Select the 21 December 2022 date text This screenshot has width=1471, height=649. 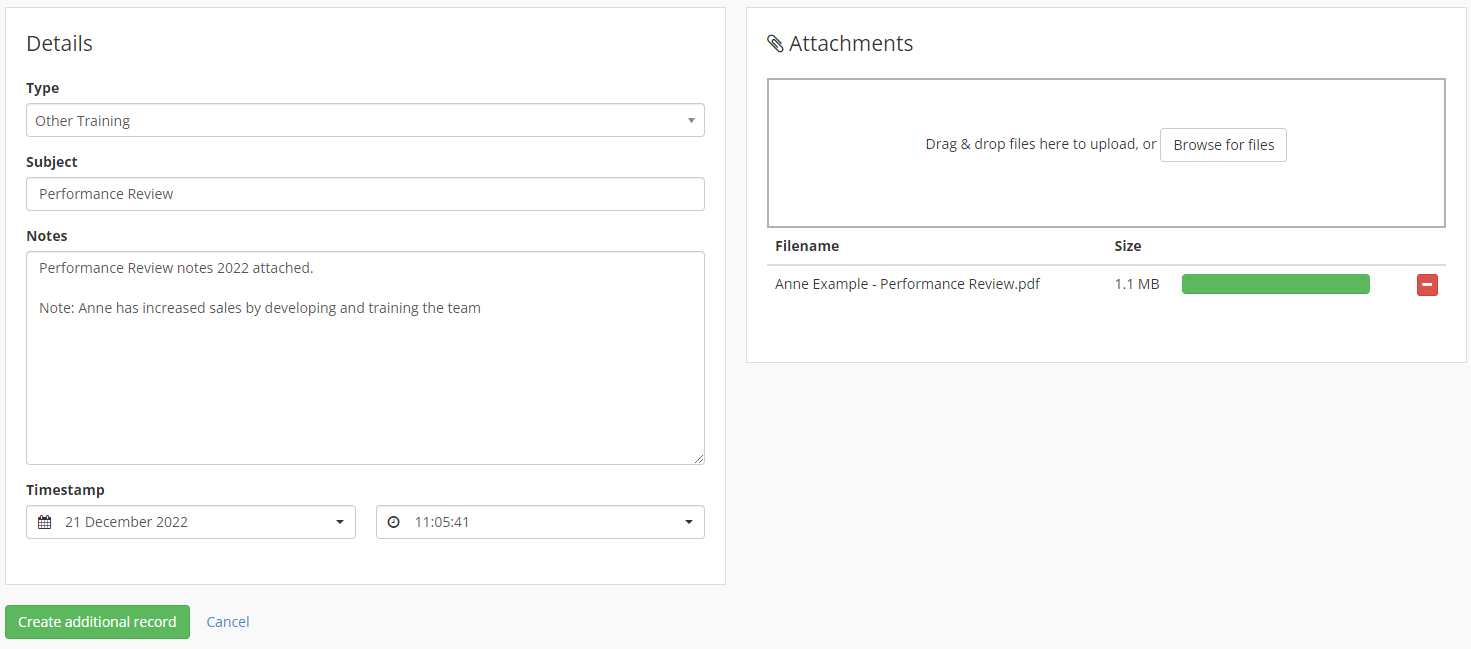(x=126, y=522)
